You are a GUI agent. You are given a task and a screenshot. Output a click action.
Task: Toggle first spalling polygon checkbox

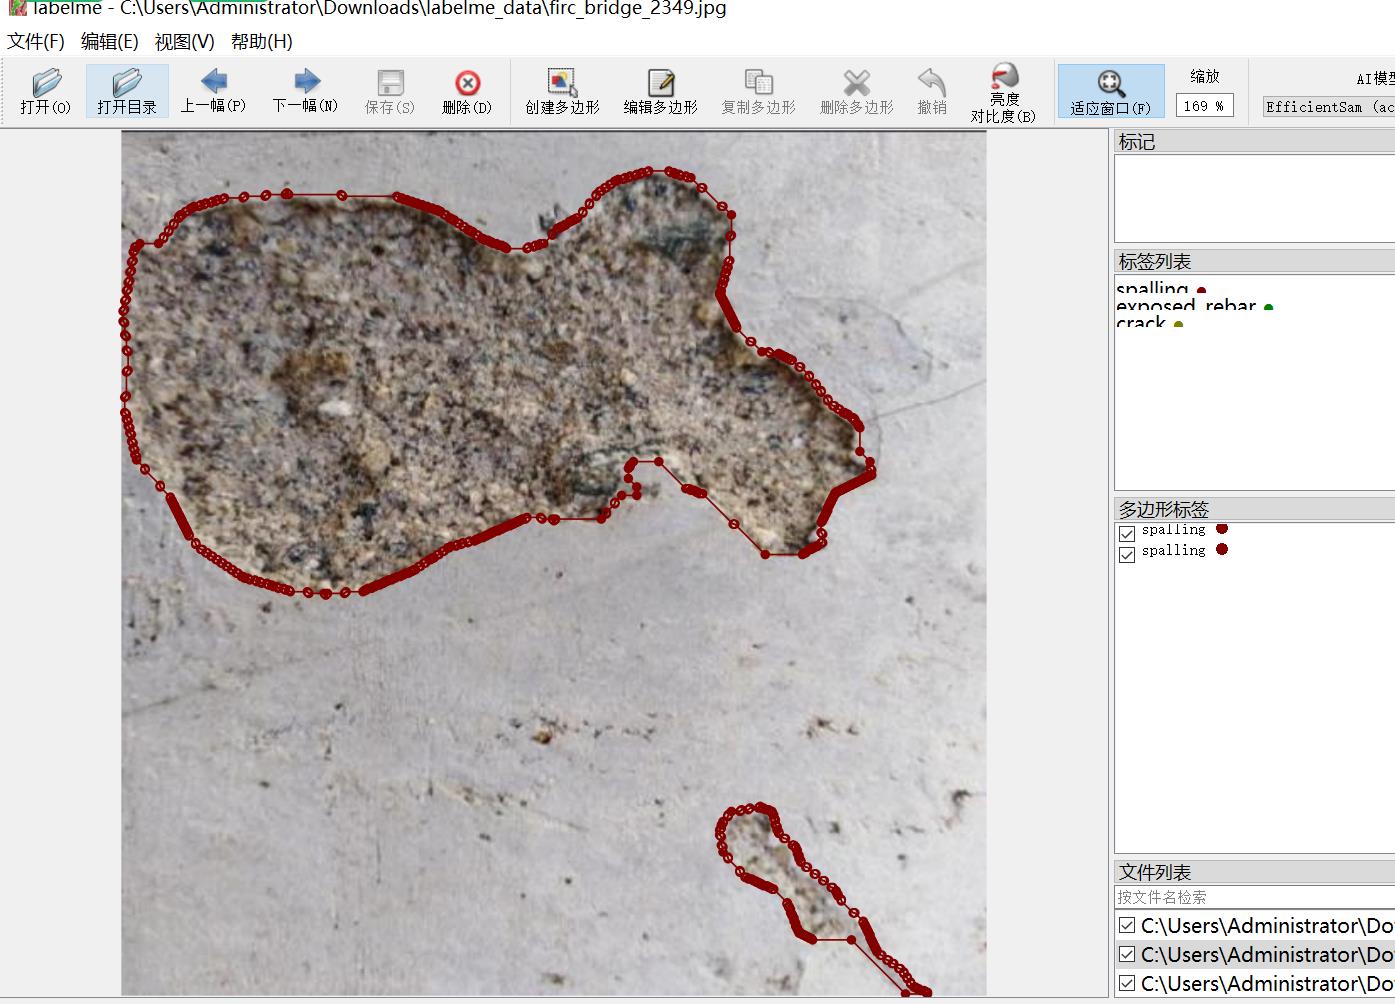pos(1127,534)
